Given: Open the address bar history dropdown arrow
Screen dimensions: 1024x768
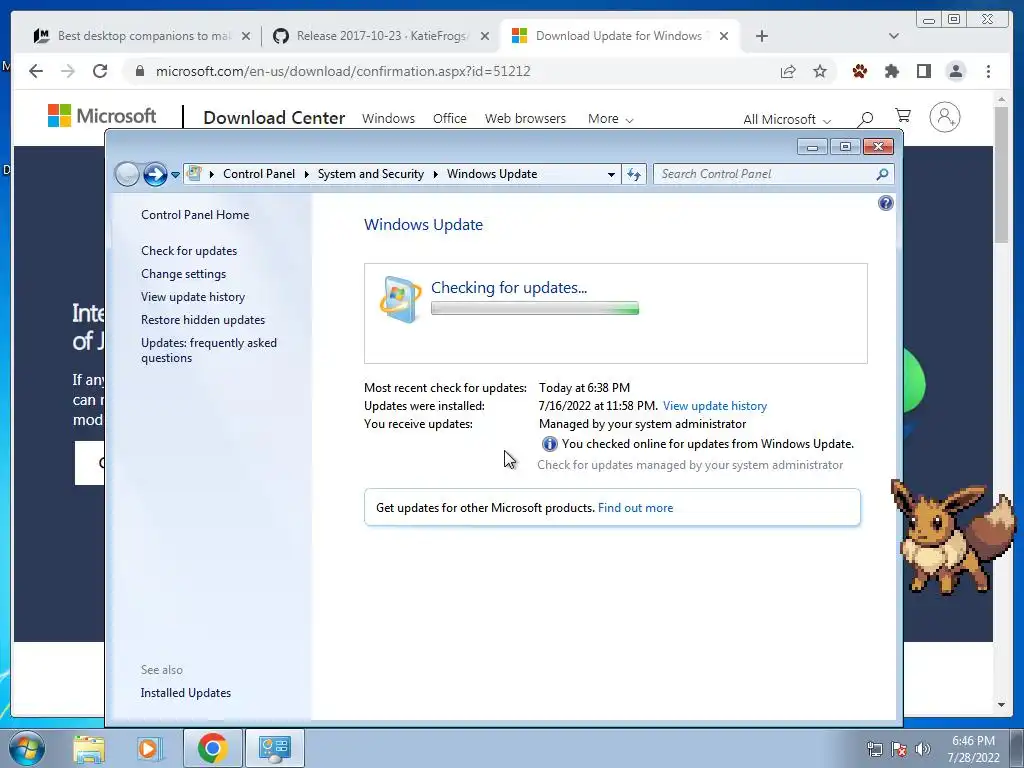Looking at the screenshot, I should coord(611,174).
